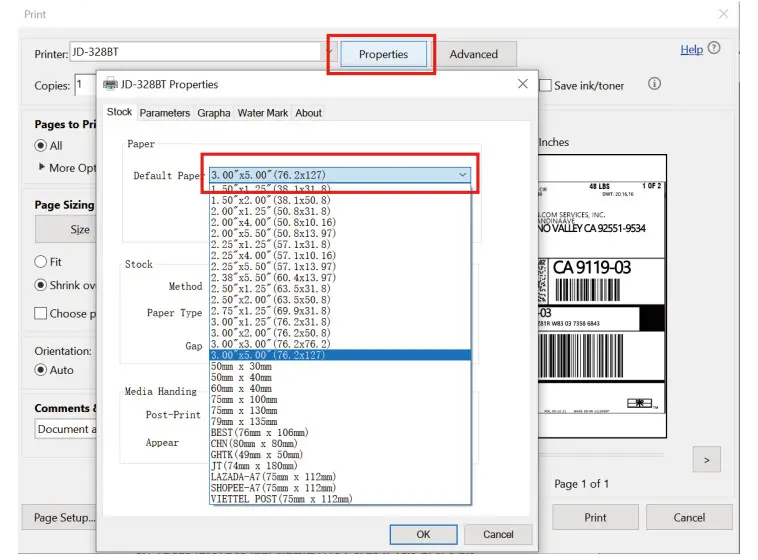
Task: Select highlighted 3.00"x5.00"(76.2x127) list entry
Action: coord(340,355)
